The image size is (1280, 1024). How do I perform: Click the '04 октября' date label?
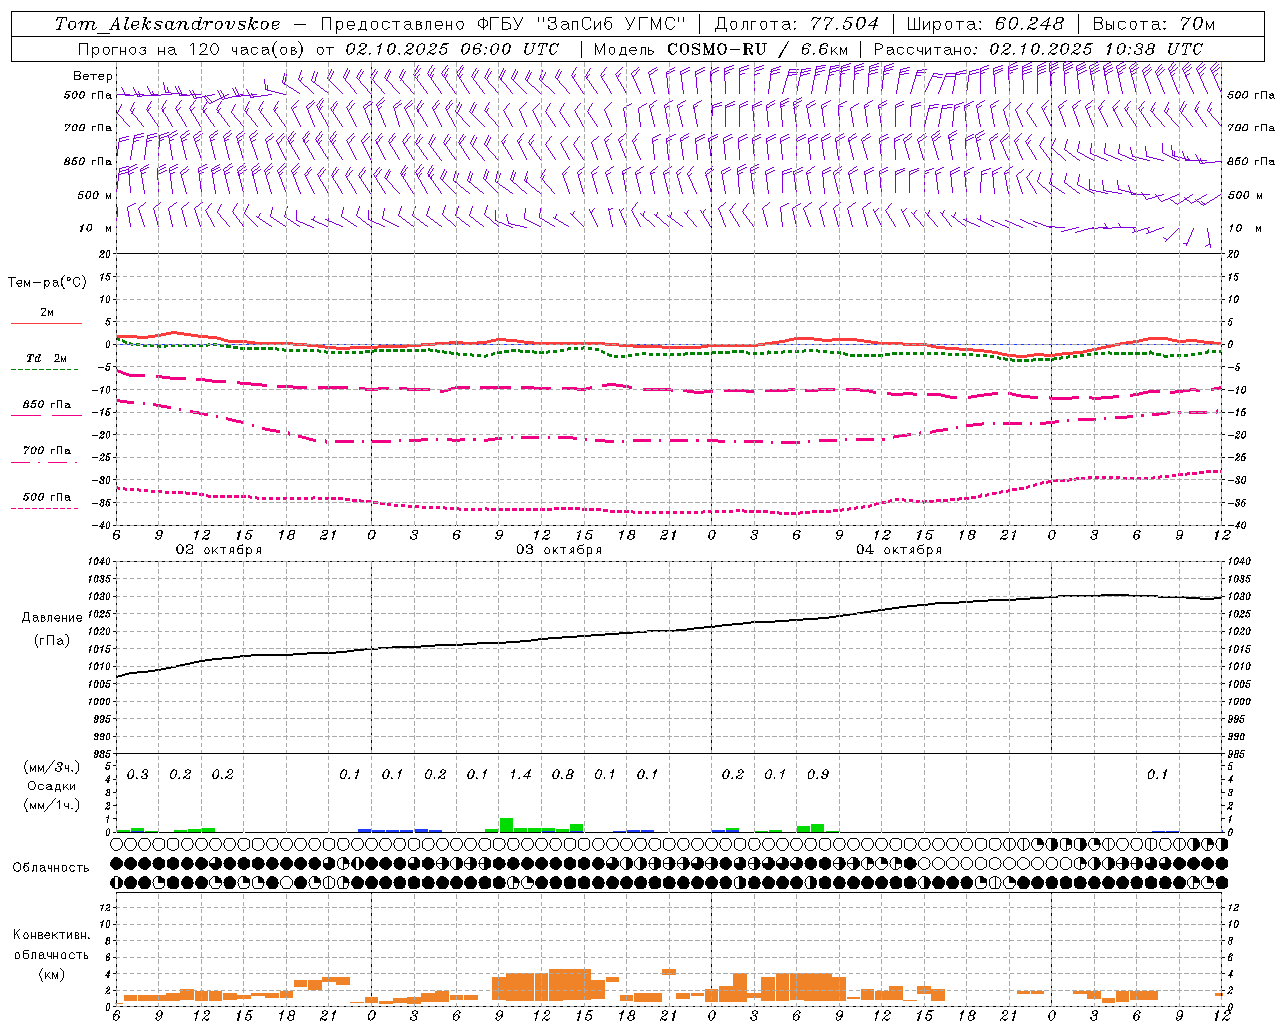899,550
